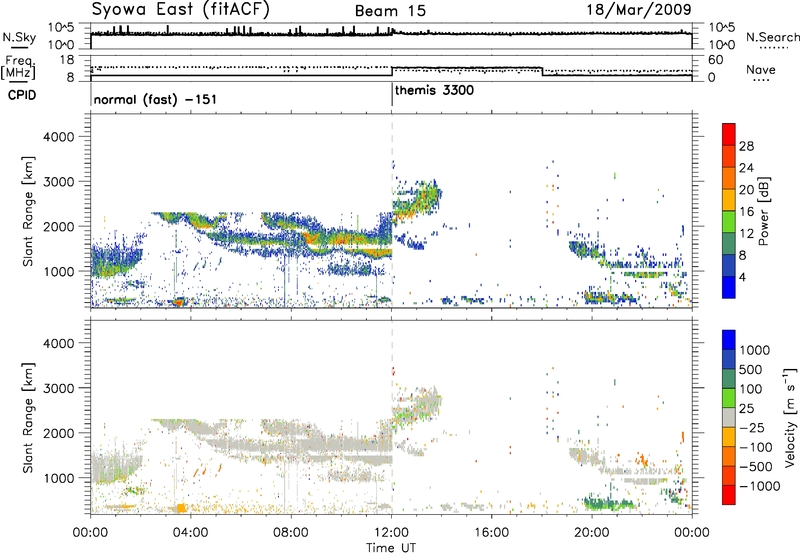Click the '18' frequency axis value
The image size is (800, 554).
pyautogui.click(x=66, y=60)
